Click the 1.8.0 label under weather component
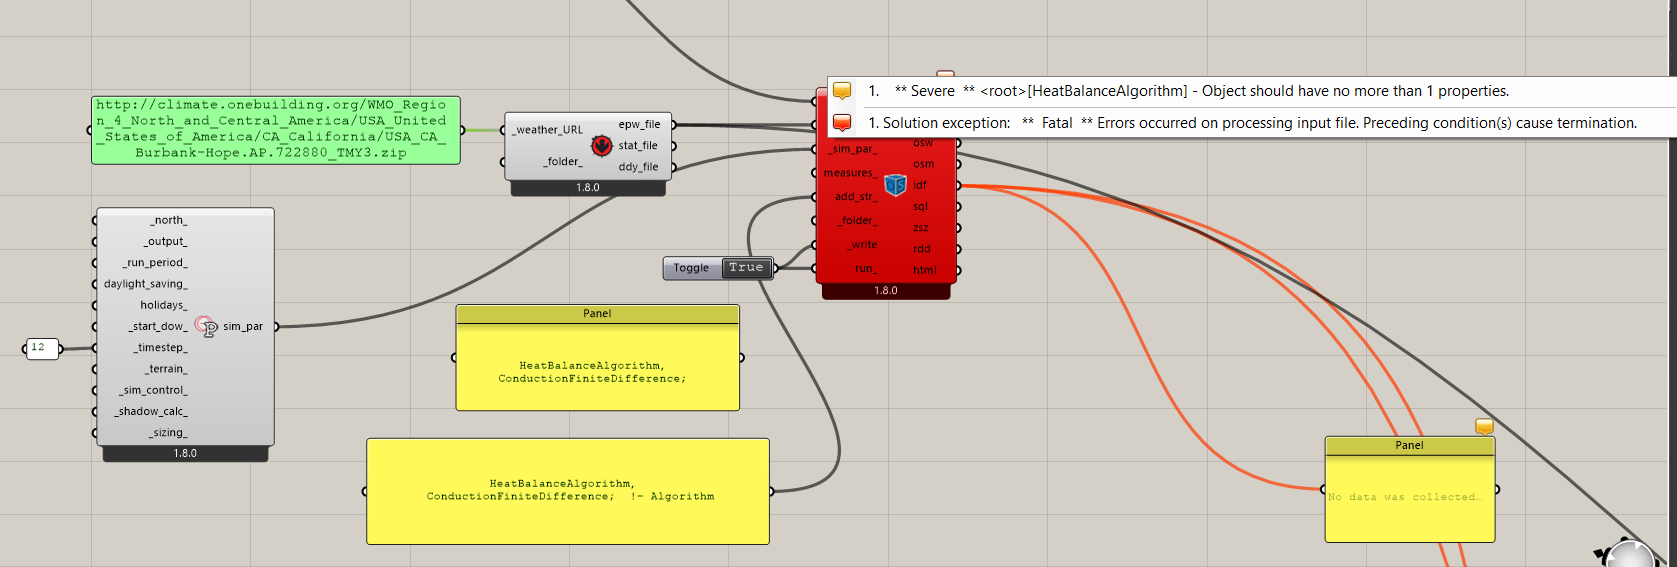The image size is (1677, 567). coord(588,188)
